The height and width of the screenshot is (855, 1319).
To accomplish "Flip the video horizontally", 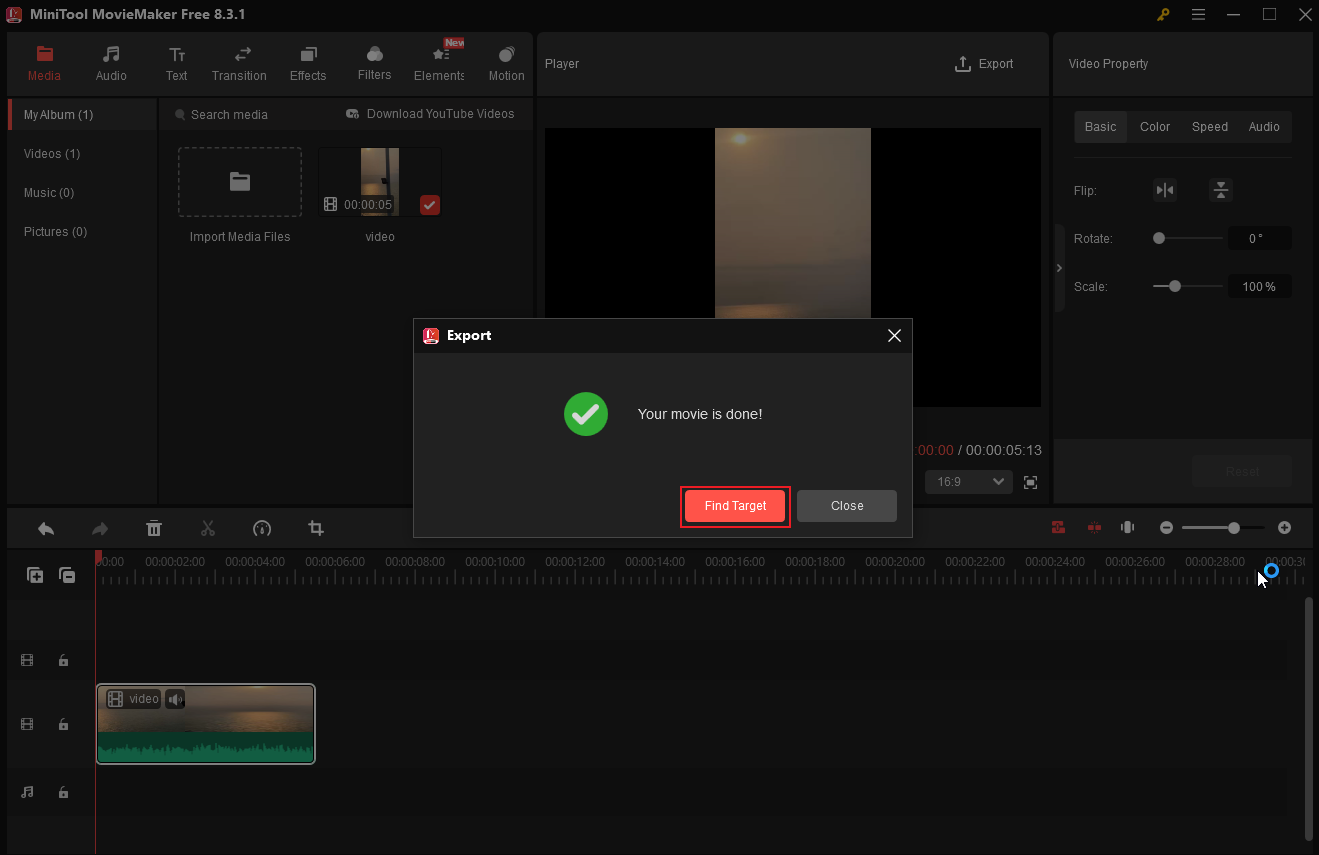I will [1164, 190].
